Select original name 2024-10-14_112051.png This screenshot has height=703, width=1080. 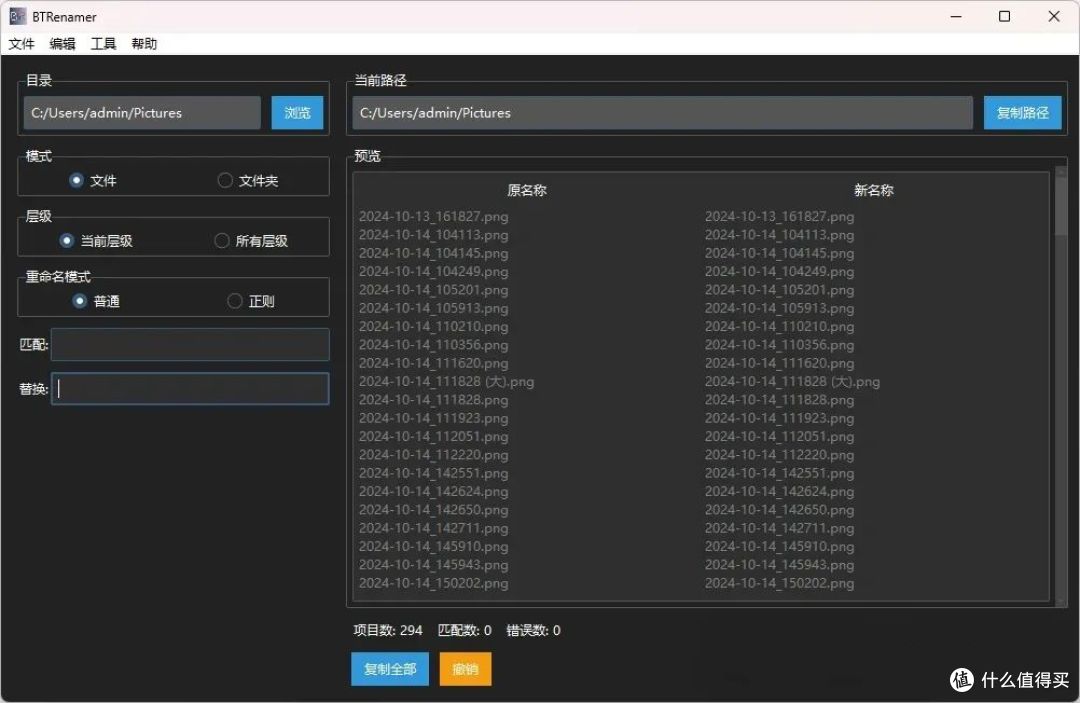433,437
